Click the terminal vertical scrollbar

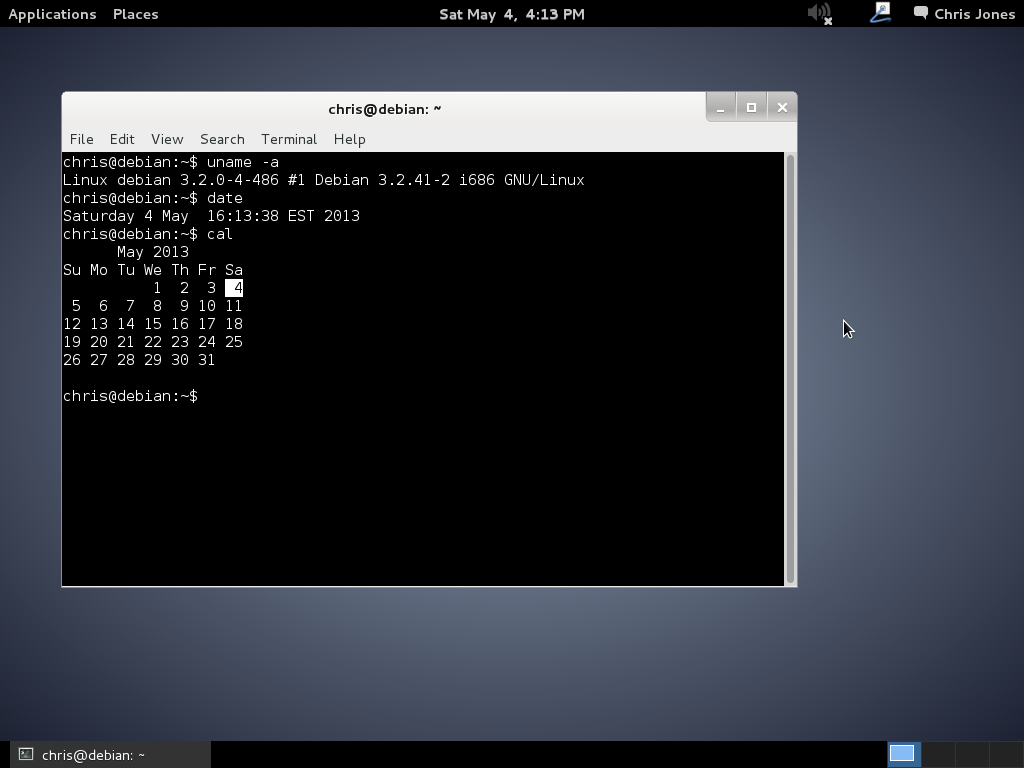[790, 369]
